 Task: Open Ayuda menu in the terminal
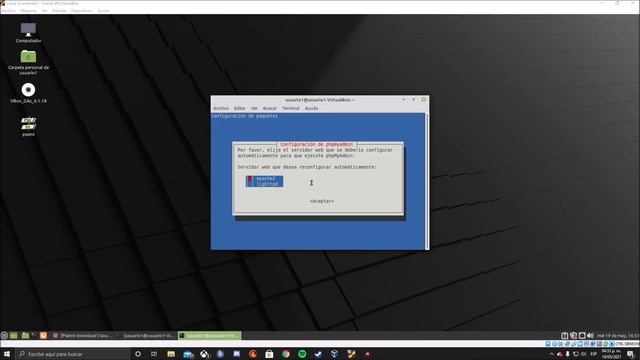311,109
